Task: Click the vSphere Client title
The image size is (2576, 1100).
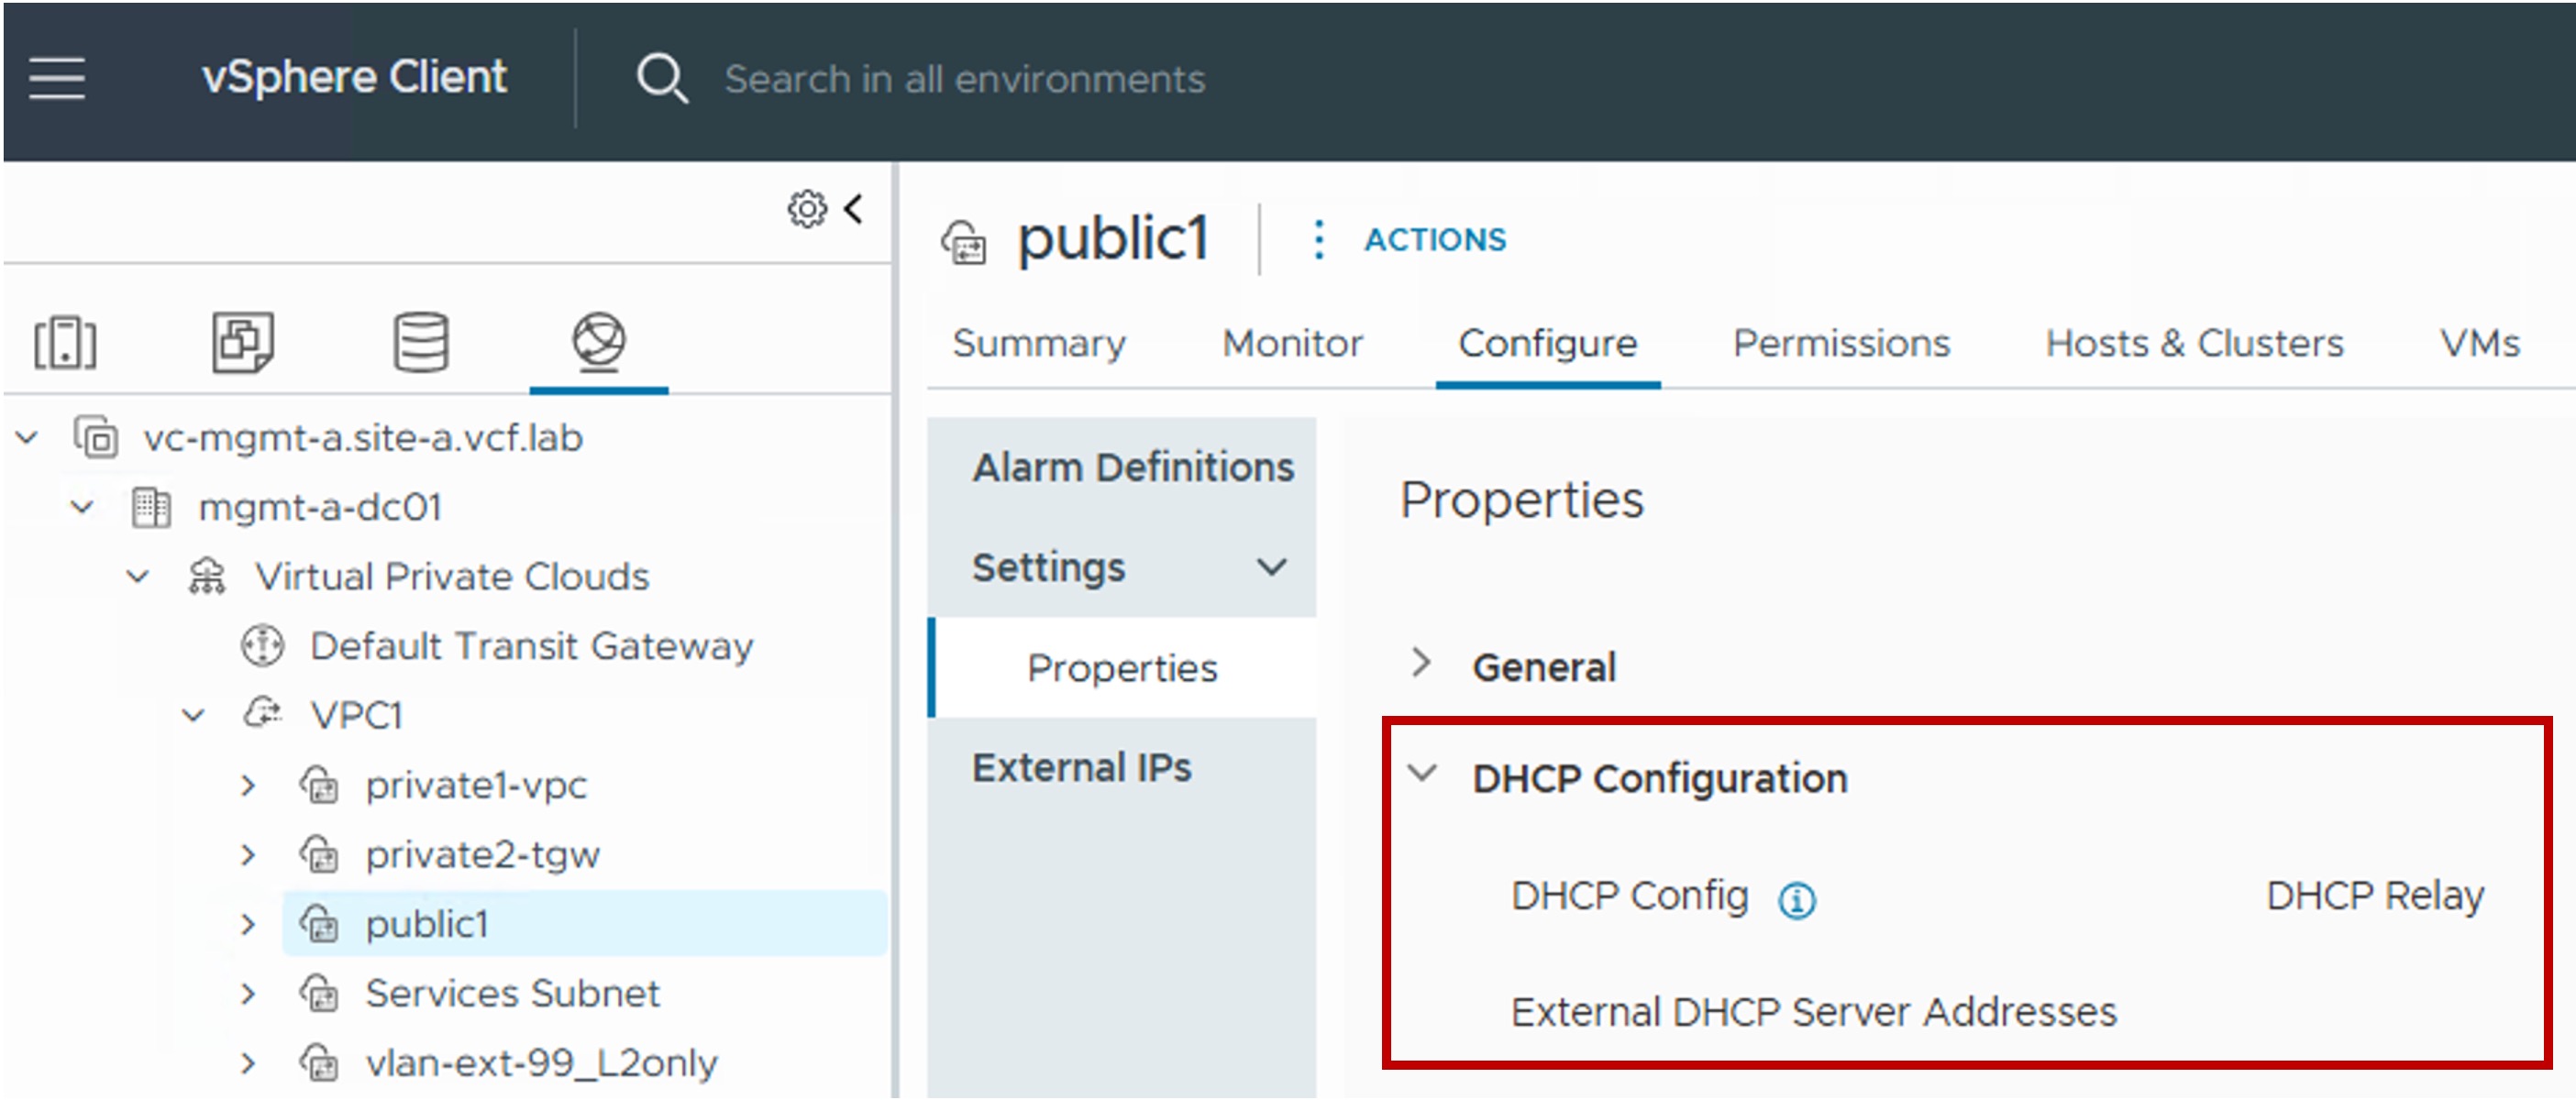Action: pyautogui.click(x=354, y=77)
